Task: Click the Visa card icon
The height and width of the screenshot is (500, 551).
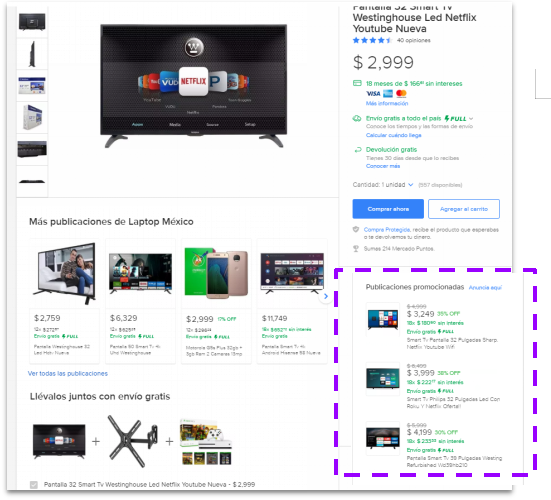Action: click(x=373, y=93)
